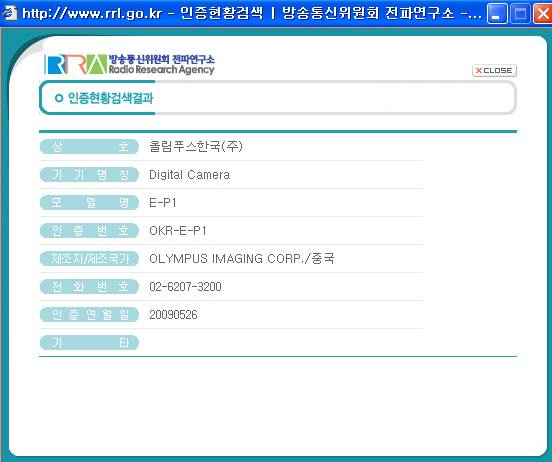Click the RRA Radio Research Agency logo
The image size is (552, 462).
point(130,64)
